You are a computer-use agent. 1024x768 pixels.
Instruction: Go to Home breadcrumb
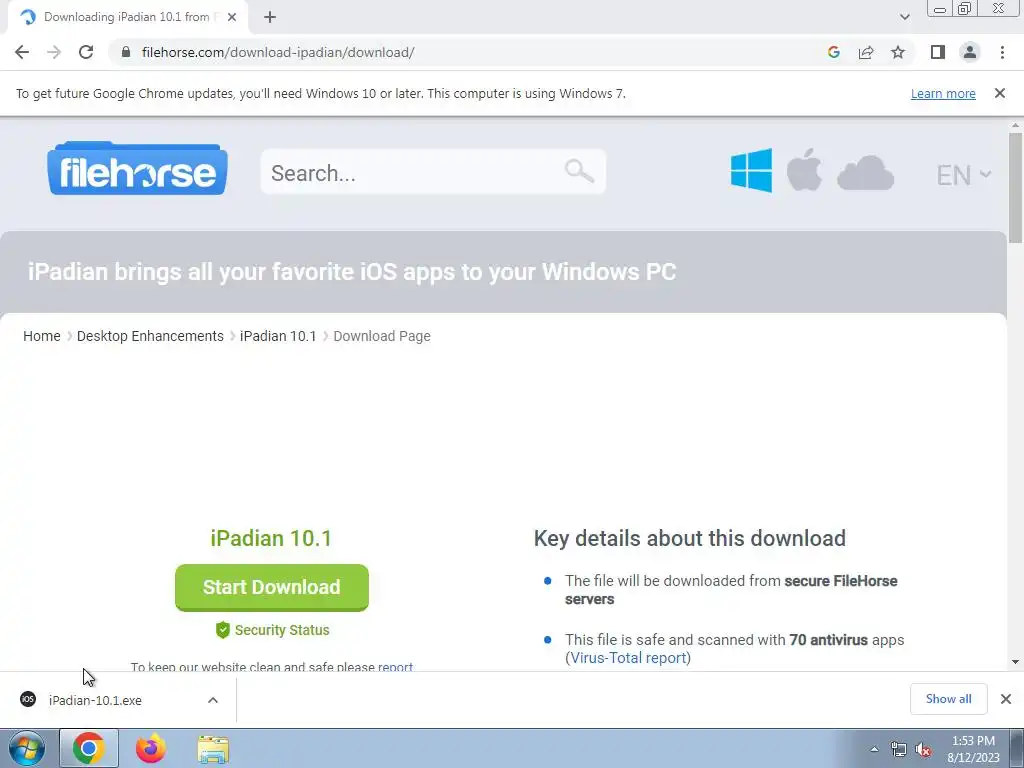(x=42, y=336)
